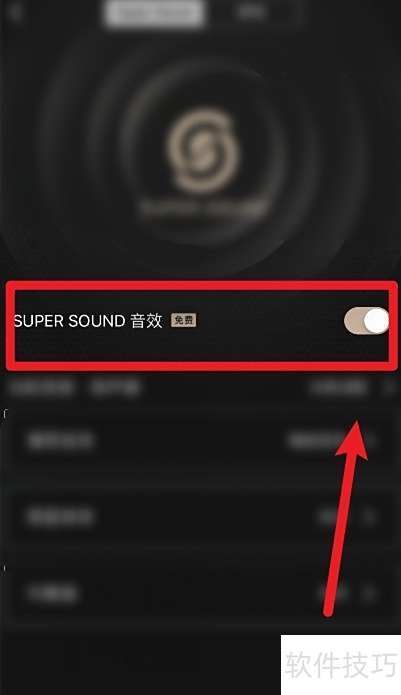Switch to the dim second top tab

252,12
